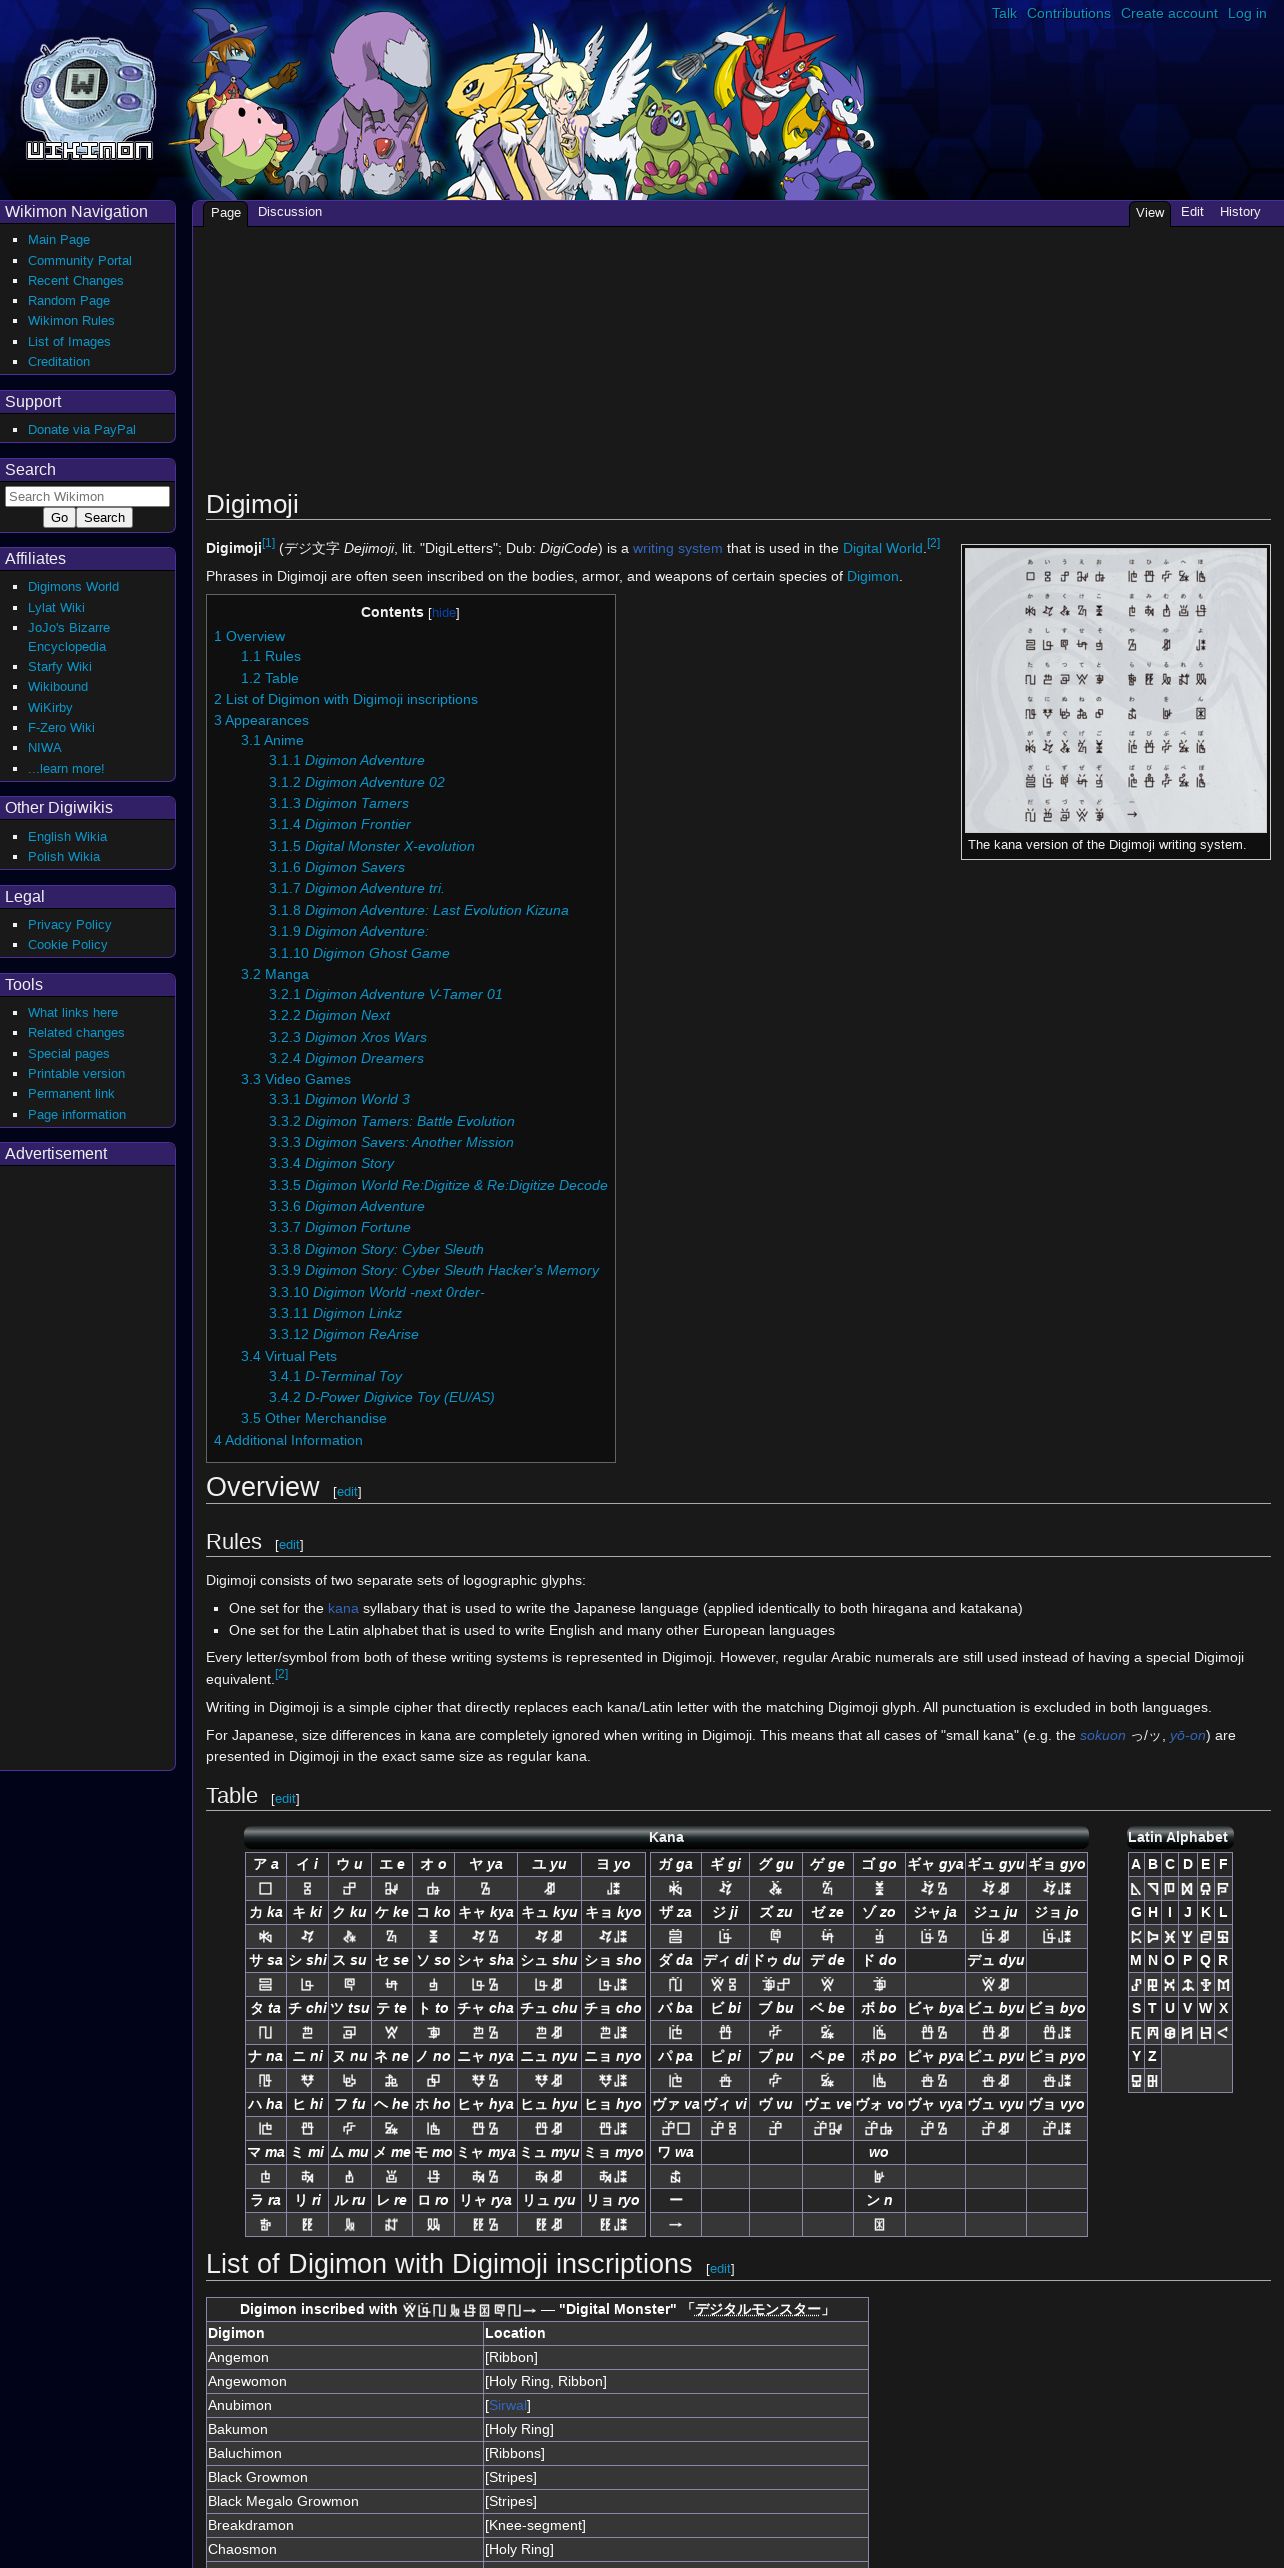Image resolution: width=1284 pixels, height=2568 pixels.
Task: Open Printable version link
Action: pyautogui.click(x=76, y=1074)
